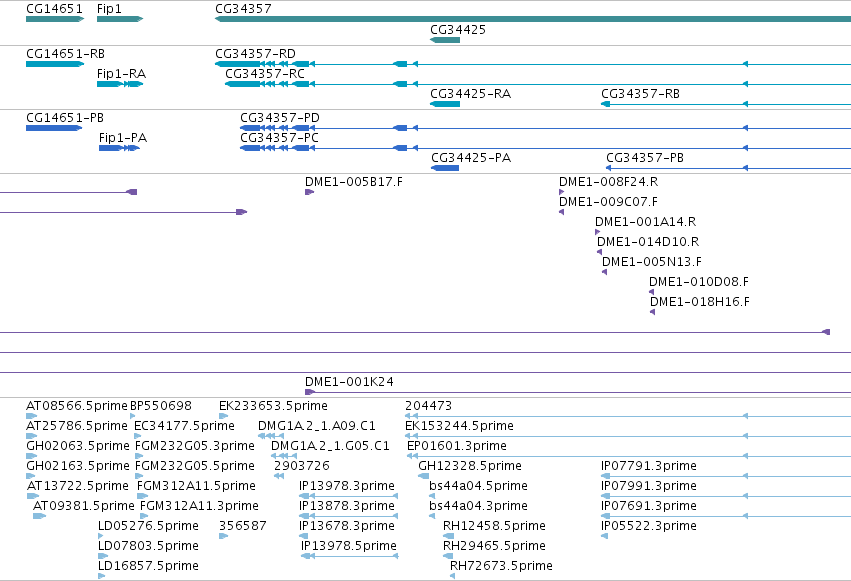The height and width of the screenshot is (581, 851).
Task: Click the CG34357 gene label
Action: pos(243,9)
